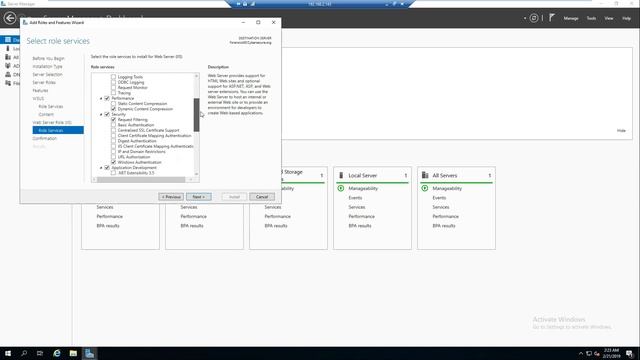The image size is (640, 360).
Task: Open the Help menu
Action: point(626,18)
